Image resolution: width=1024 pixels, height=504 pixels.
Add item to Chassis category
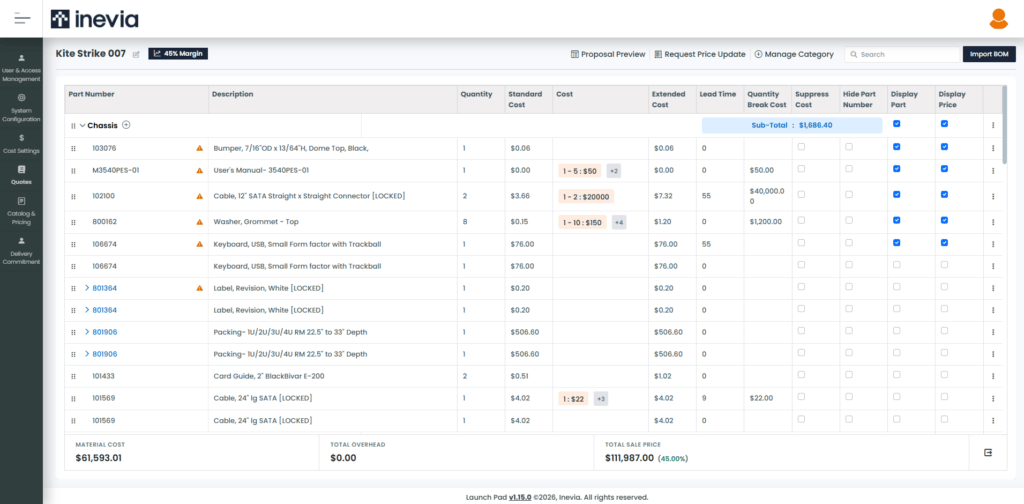coord(127,125)
